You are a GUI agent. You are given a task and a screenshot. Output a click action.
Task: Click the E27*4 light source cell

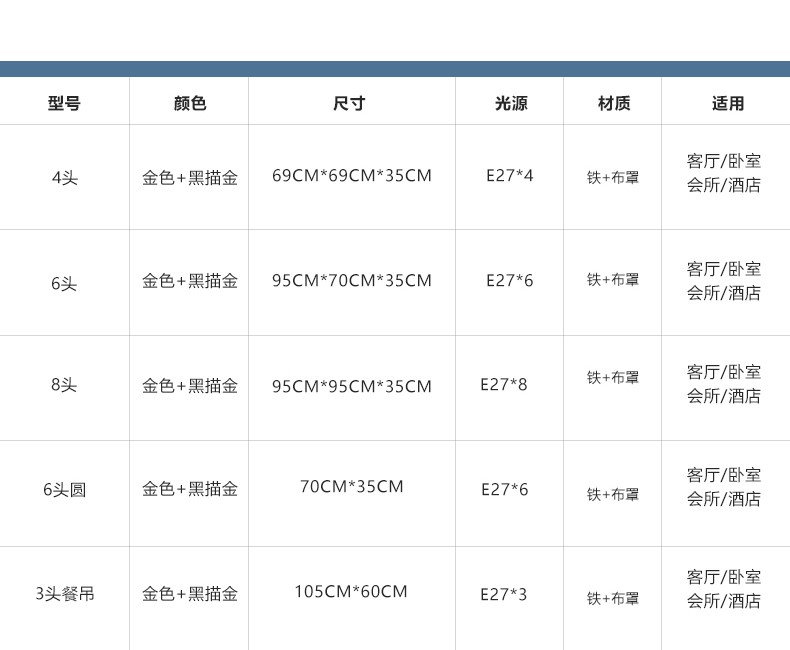point(510,176)
